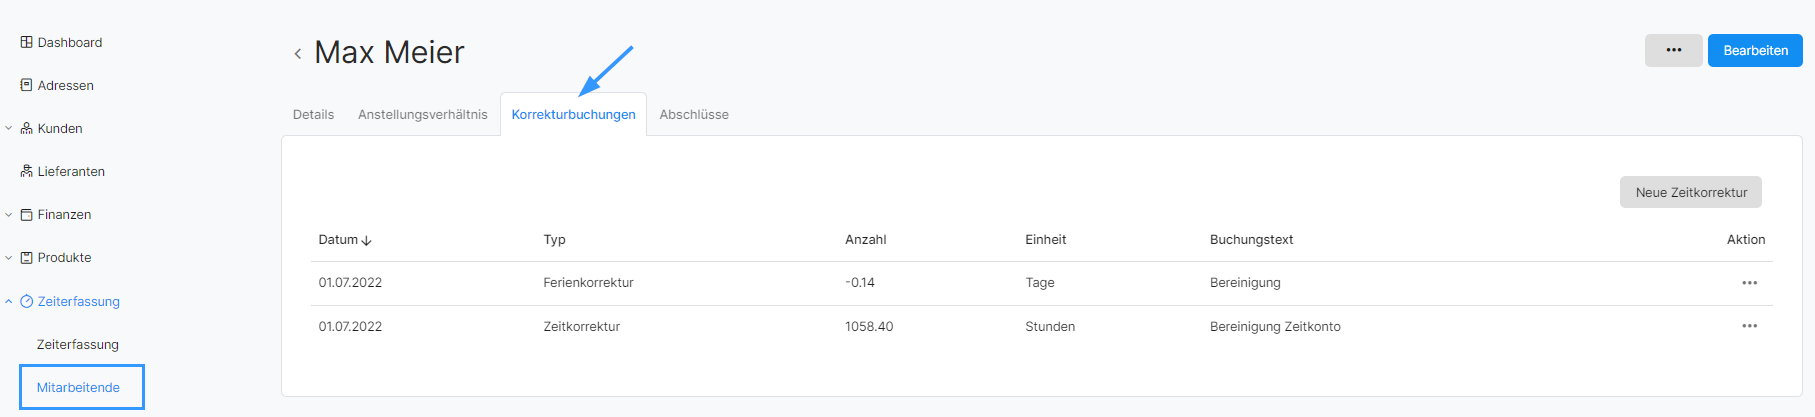Expand the Produkte menu chevron
1815x417 pixels.
pos(9,257)
